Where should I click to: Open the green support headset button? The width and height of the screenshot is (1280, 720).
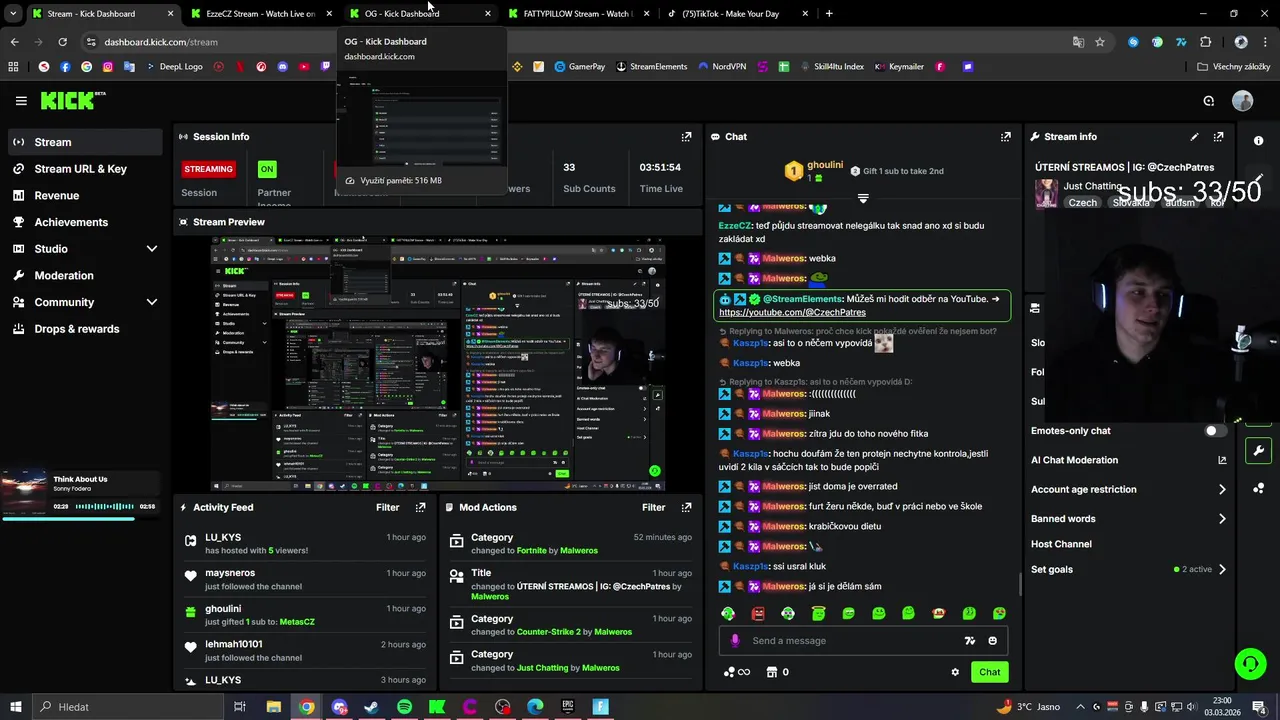click(1249, 664)
